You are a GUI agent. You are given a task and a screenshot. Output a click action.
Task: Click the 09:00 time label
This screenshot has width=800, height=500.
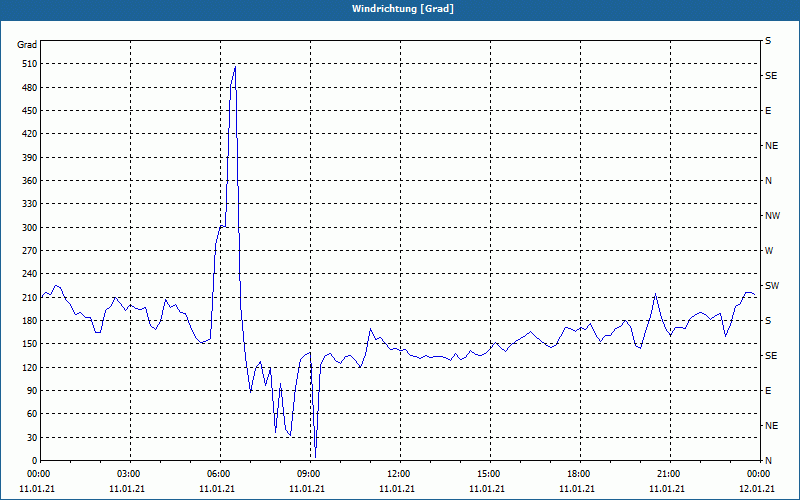click(x=308, y=474)
